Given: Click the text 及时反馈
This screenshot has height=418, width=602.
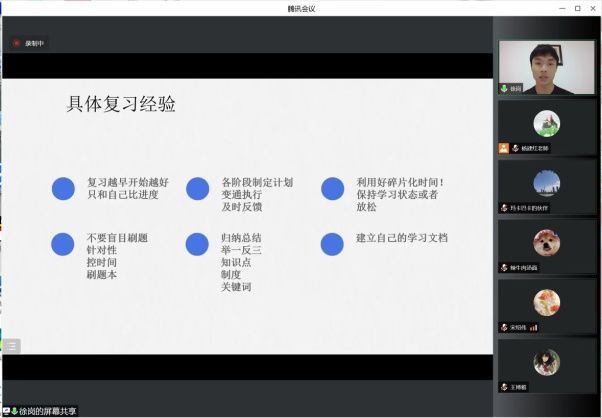Looking at the screenshot, I should (241, 207).
